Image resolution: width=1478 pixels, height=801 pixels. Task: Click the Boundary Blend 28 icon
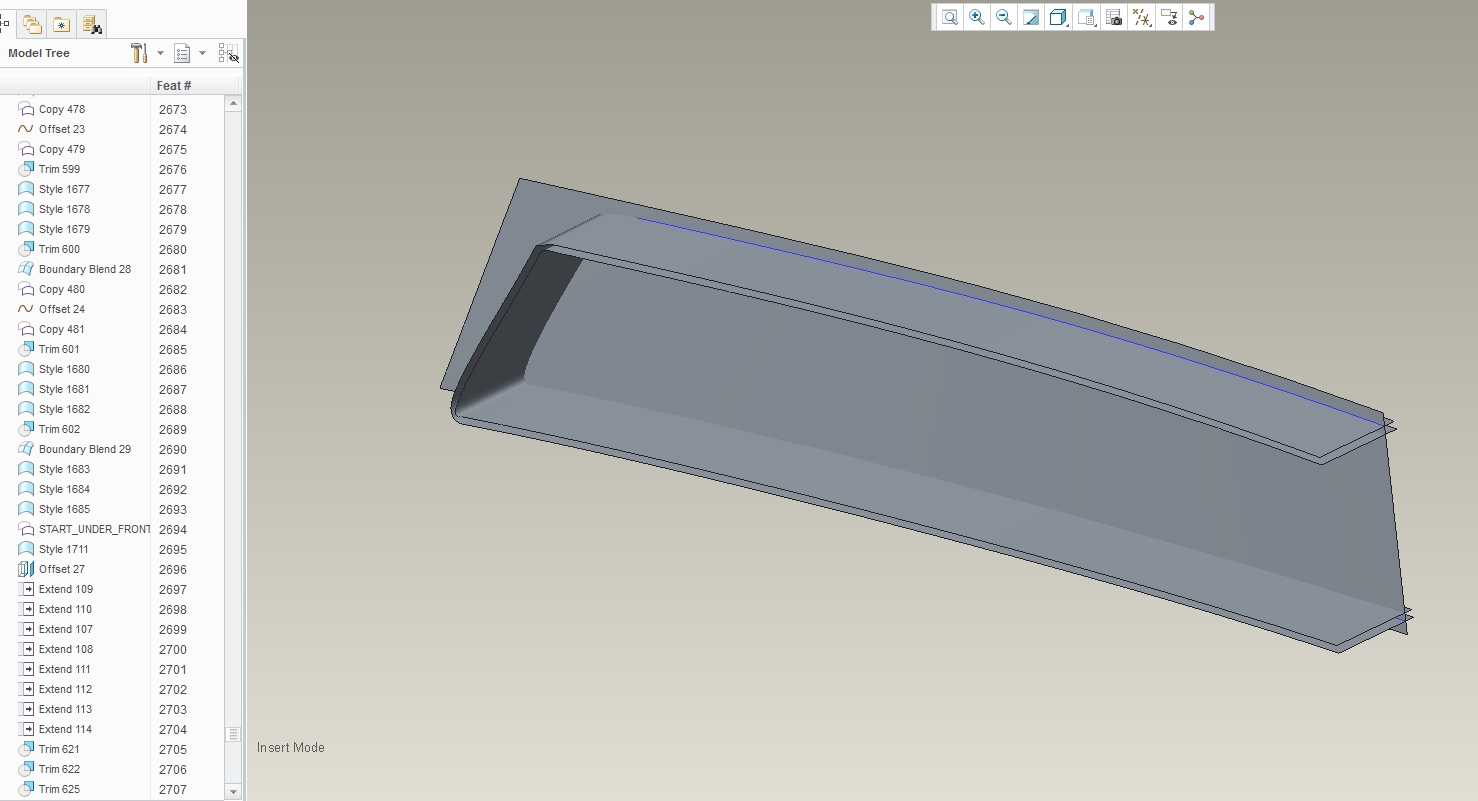click(26, 269)
